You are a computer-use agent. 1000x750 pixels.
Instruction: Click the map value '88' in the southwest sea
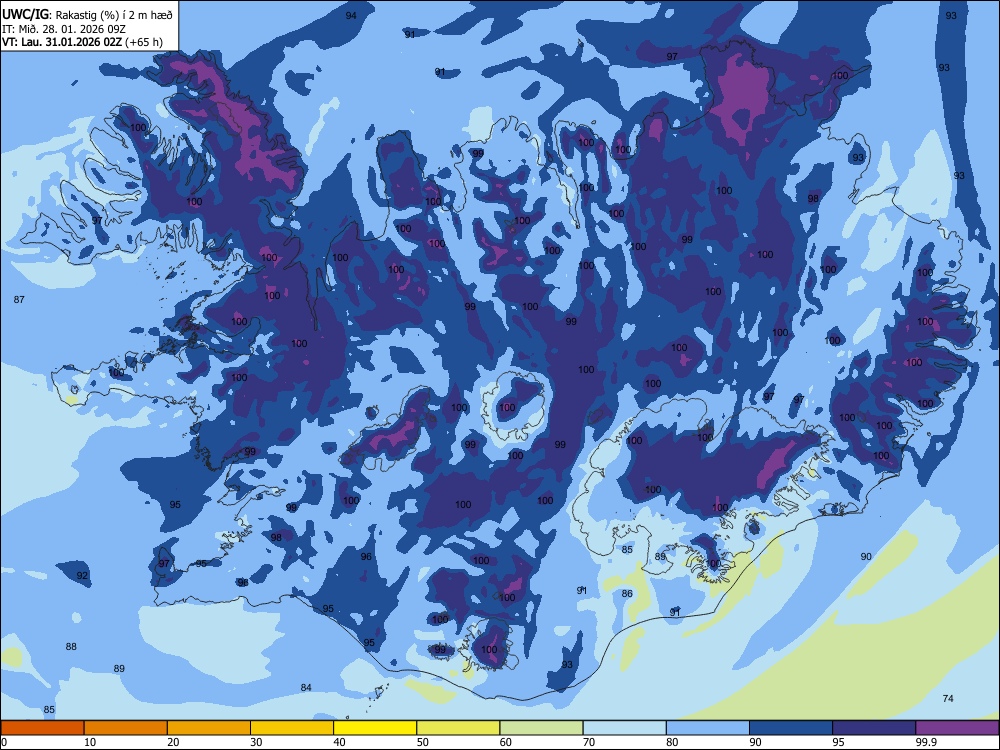[x=71, y=646]
